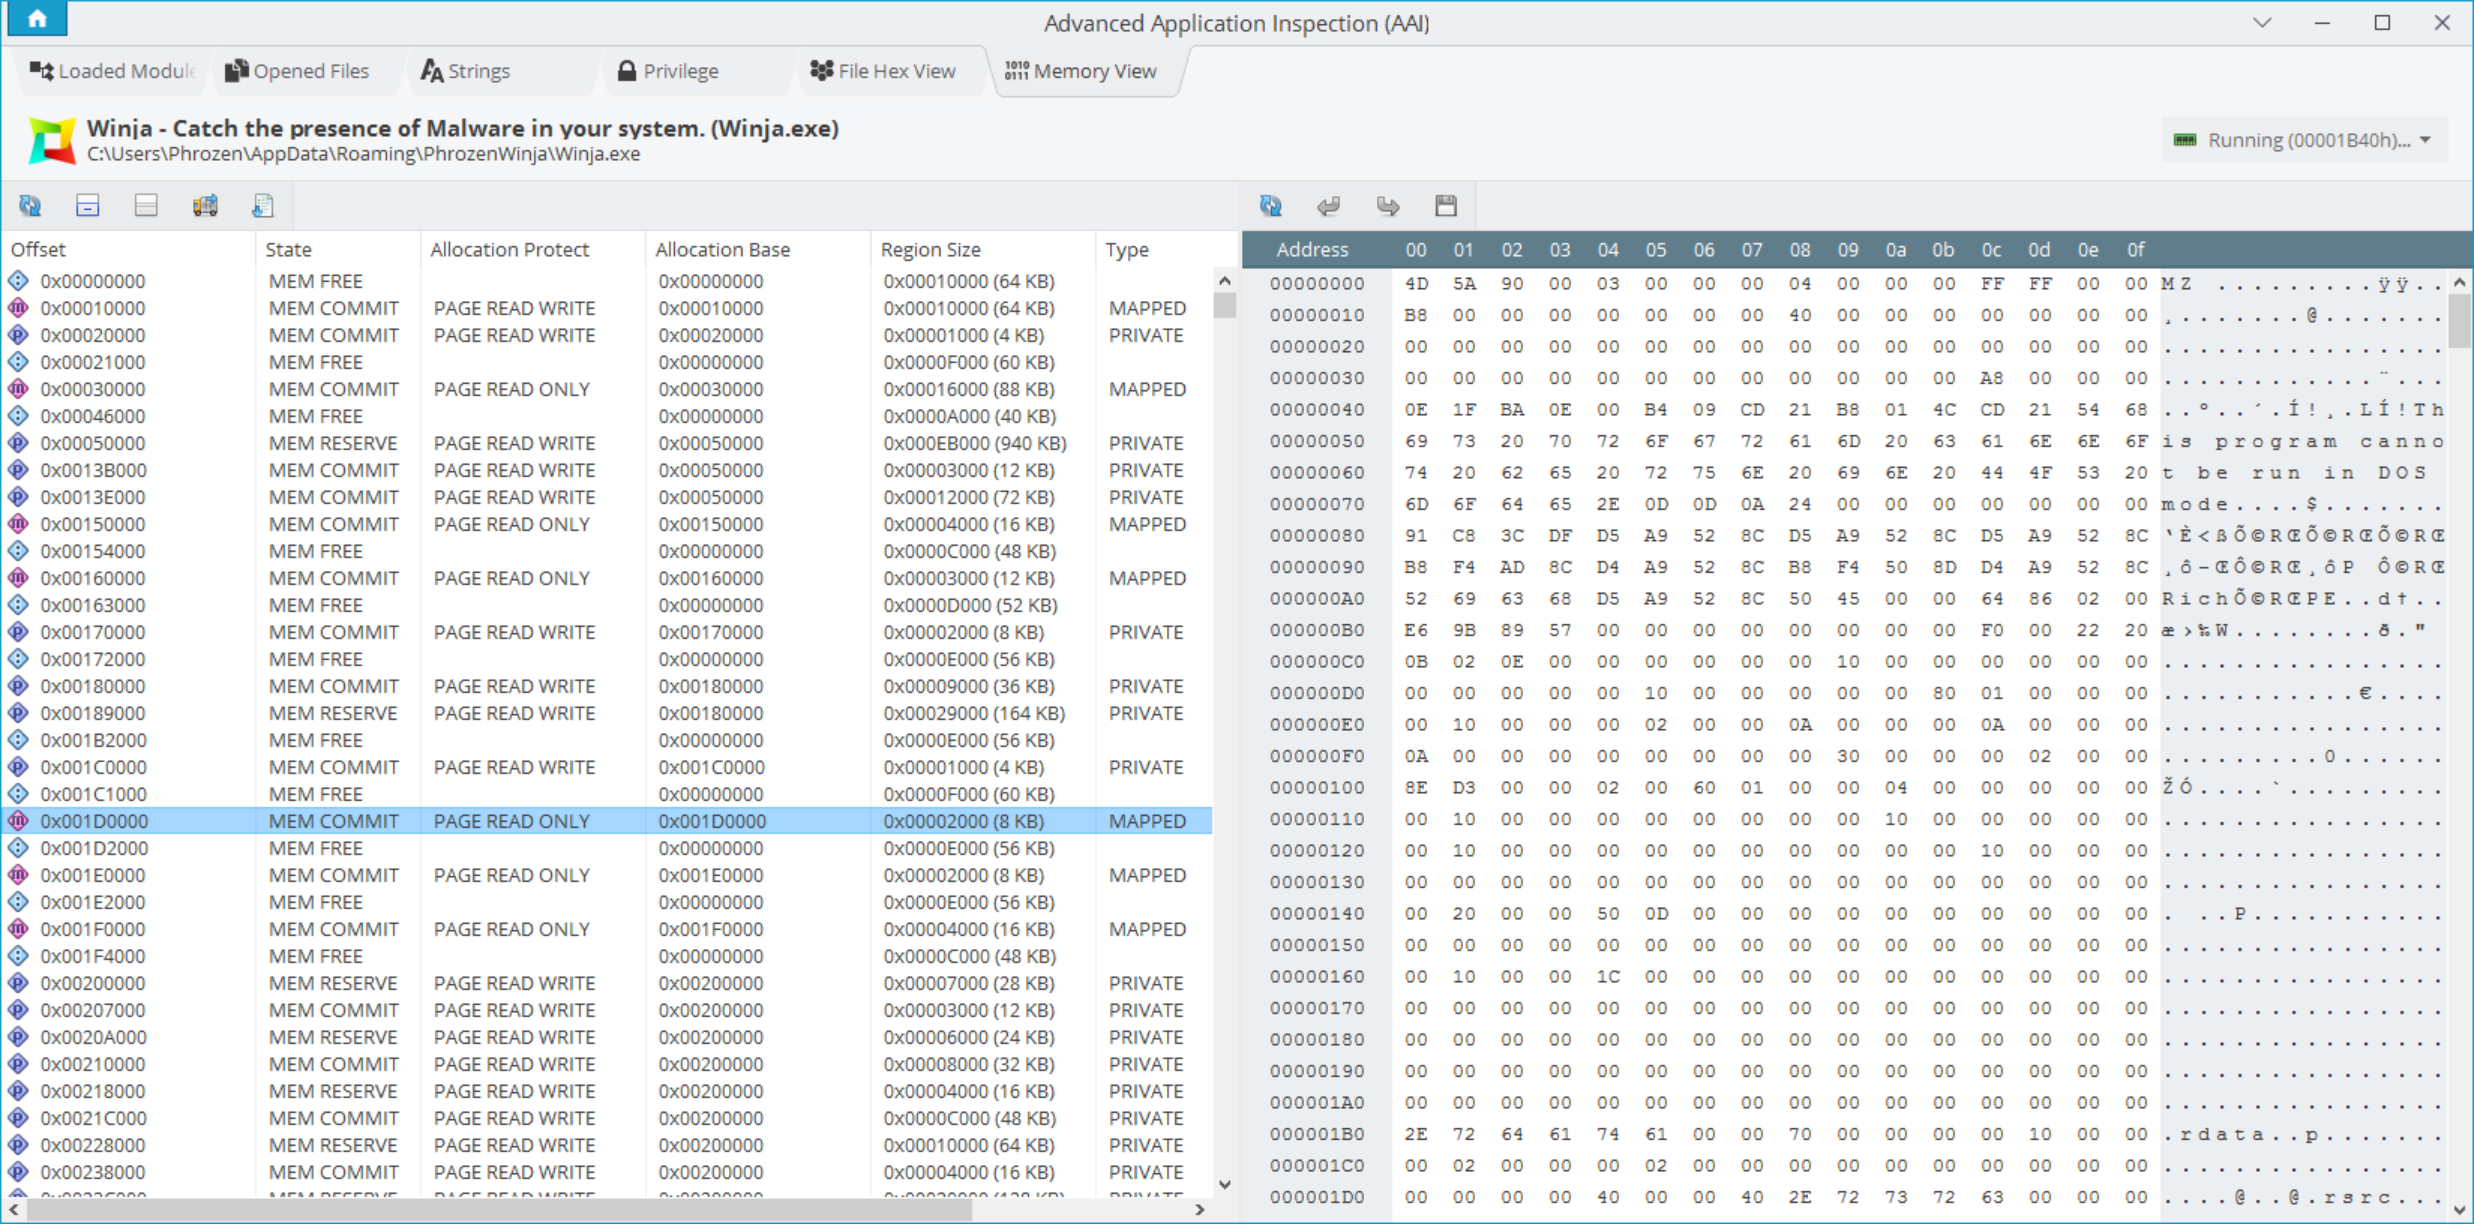Click the back arrow in the hex view toolbar
This screenshot has width=2474, height=1224.
click(1329, 206)
